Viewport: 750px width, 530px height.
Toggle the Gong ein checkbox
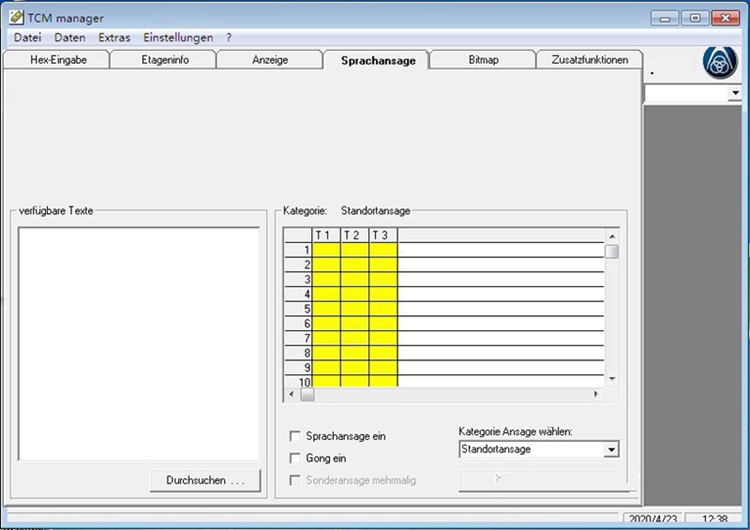[295, 458]
